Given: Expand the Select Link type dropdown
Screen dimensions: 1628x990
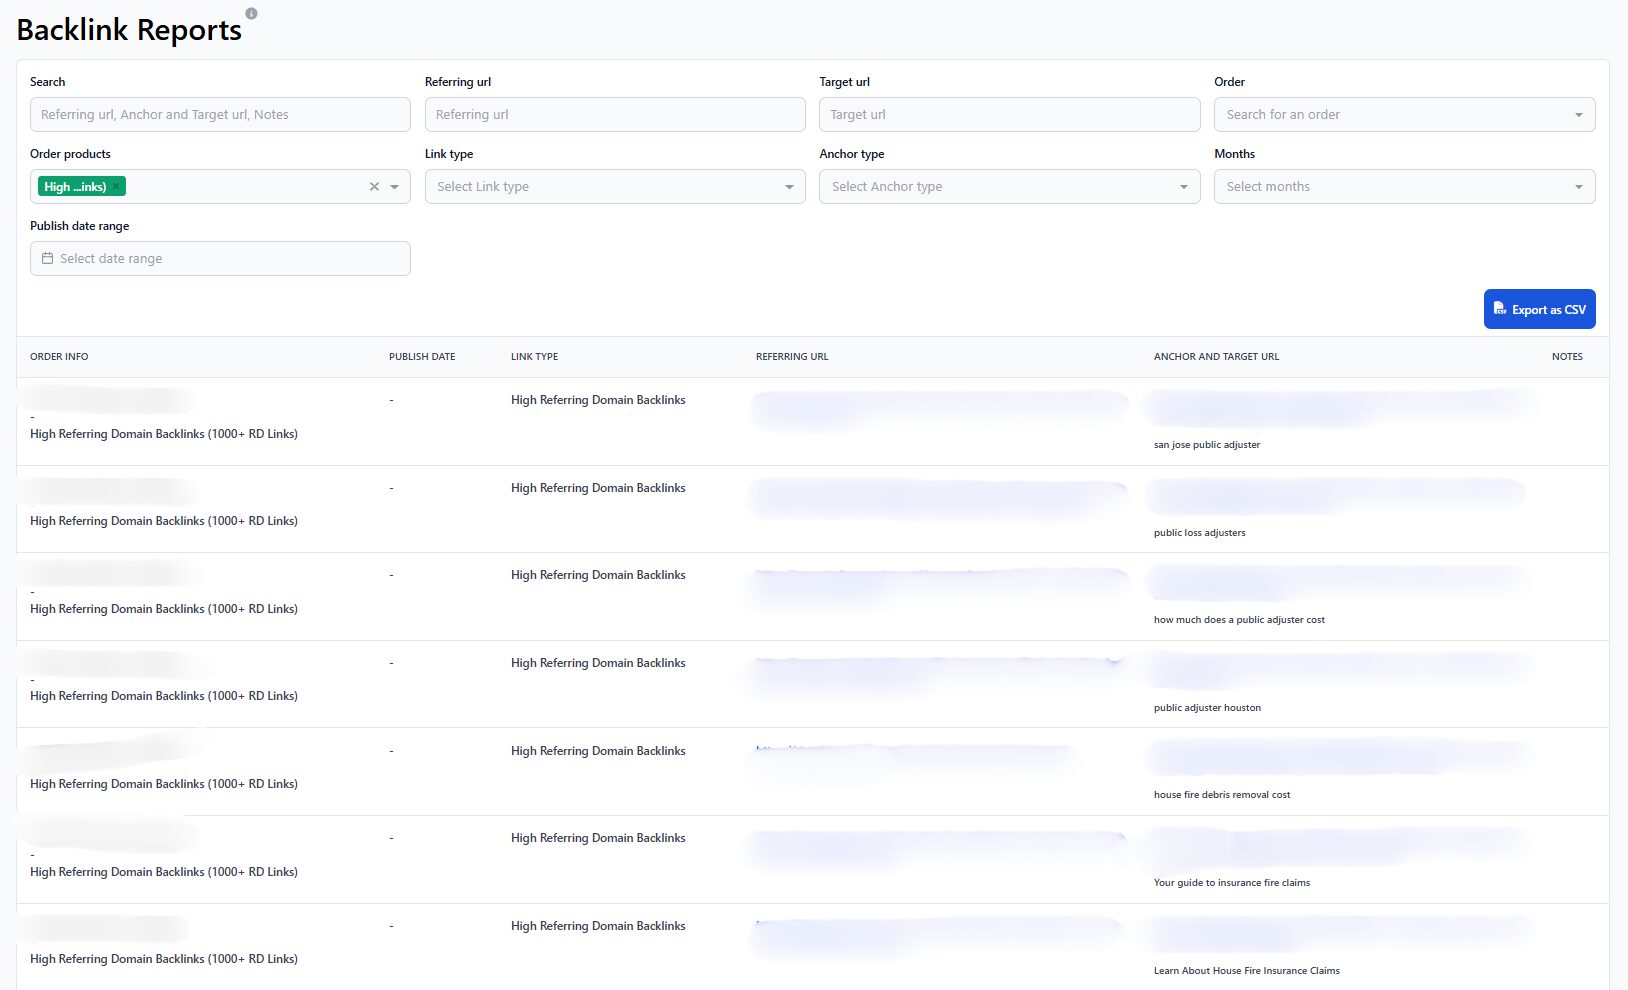Looking at the screenshot, I should pyautogui.click(x=788, y=187).
